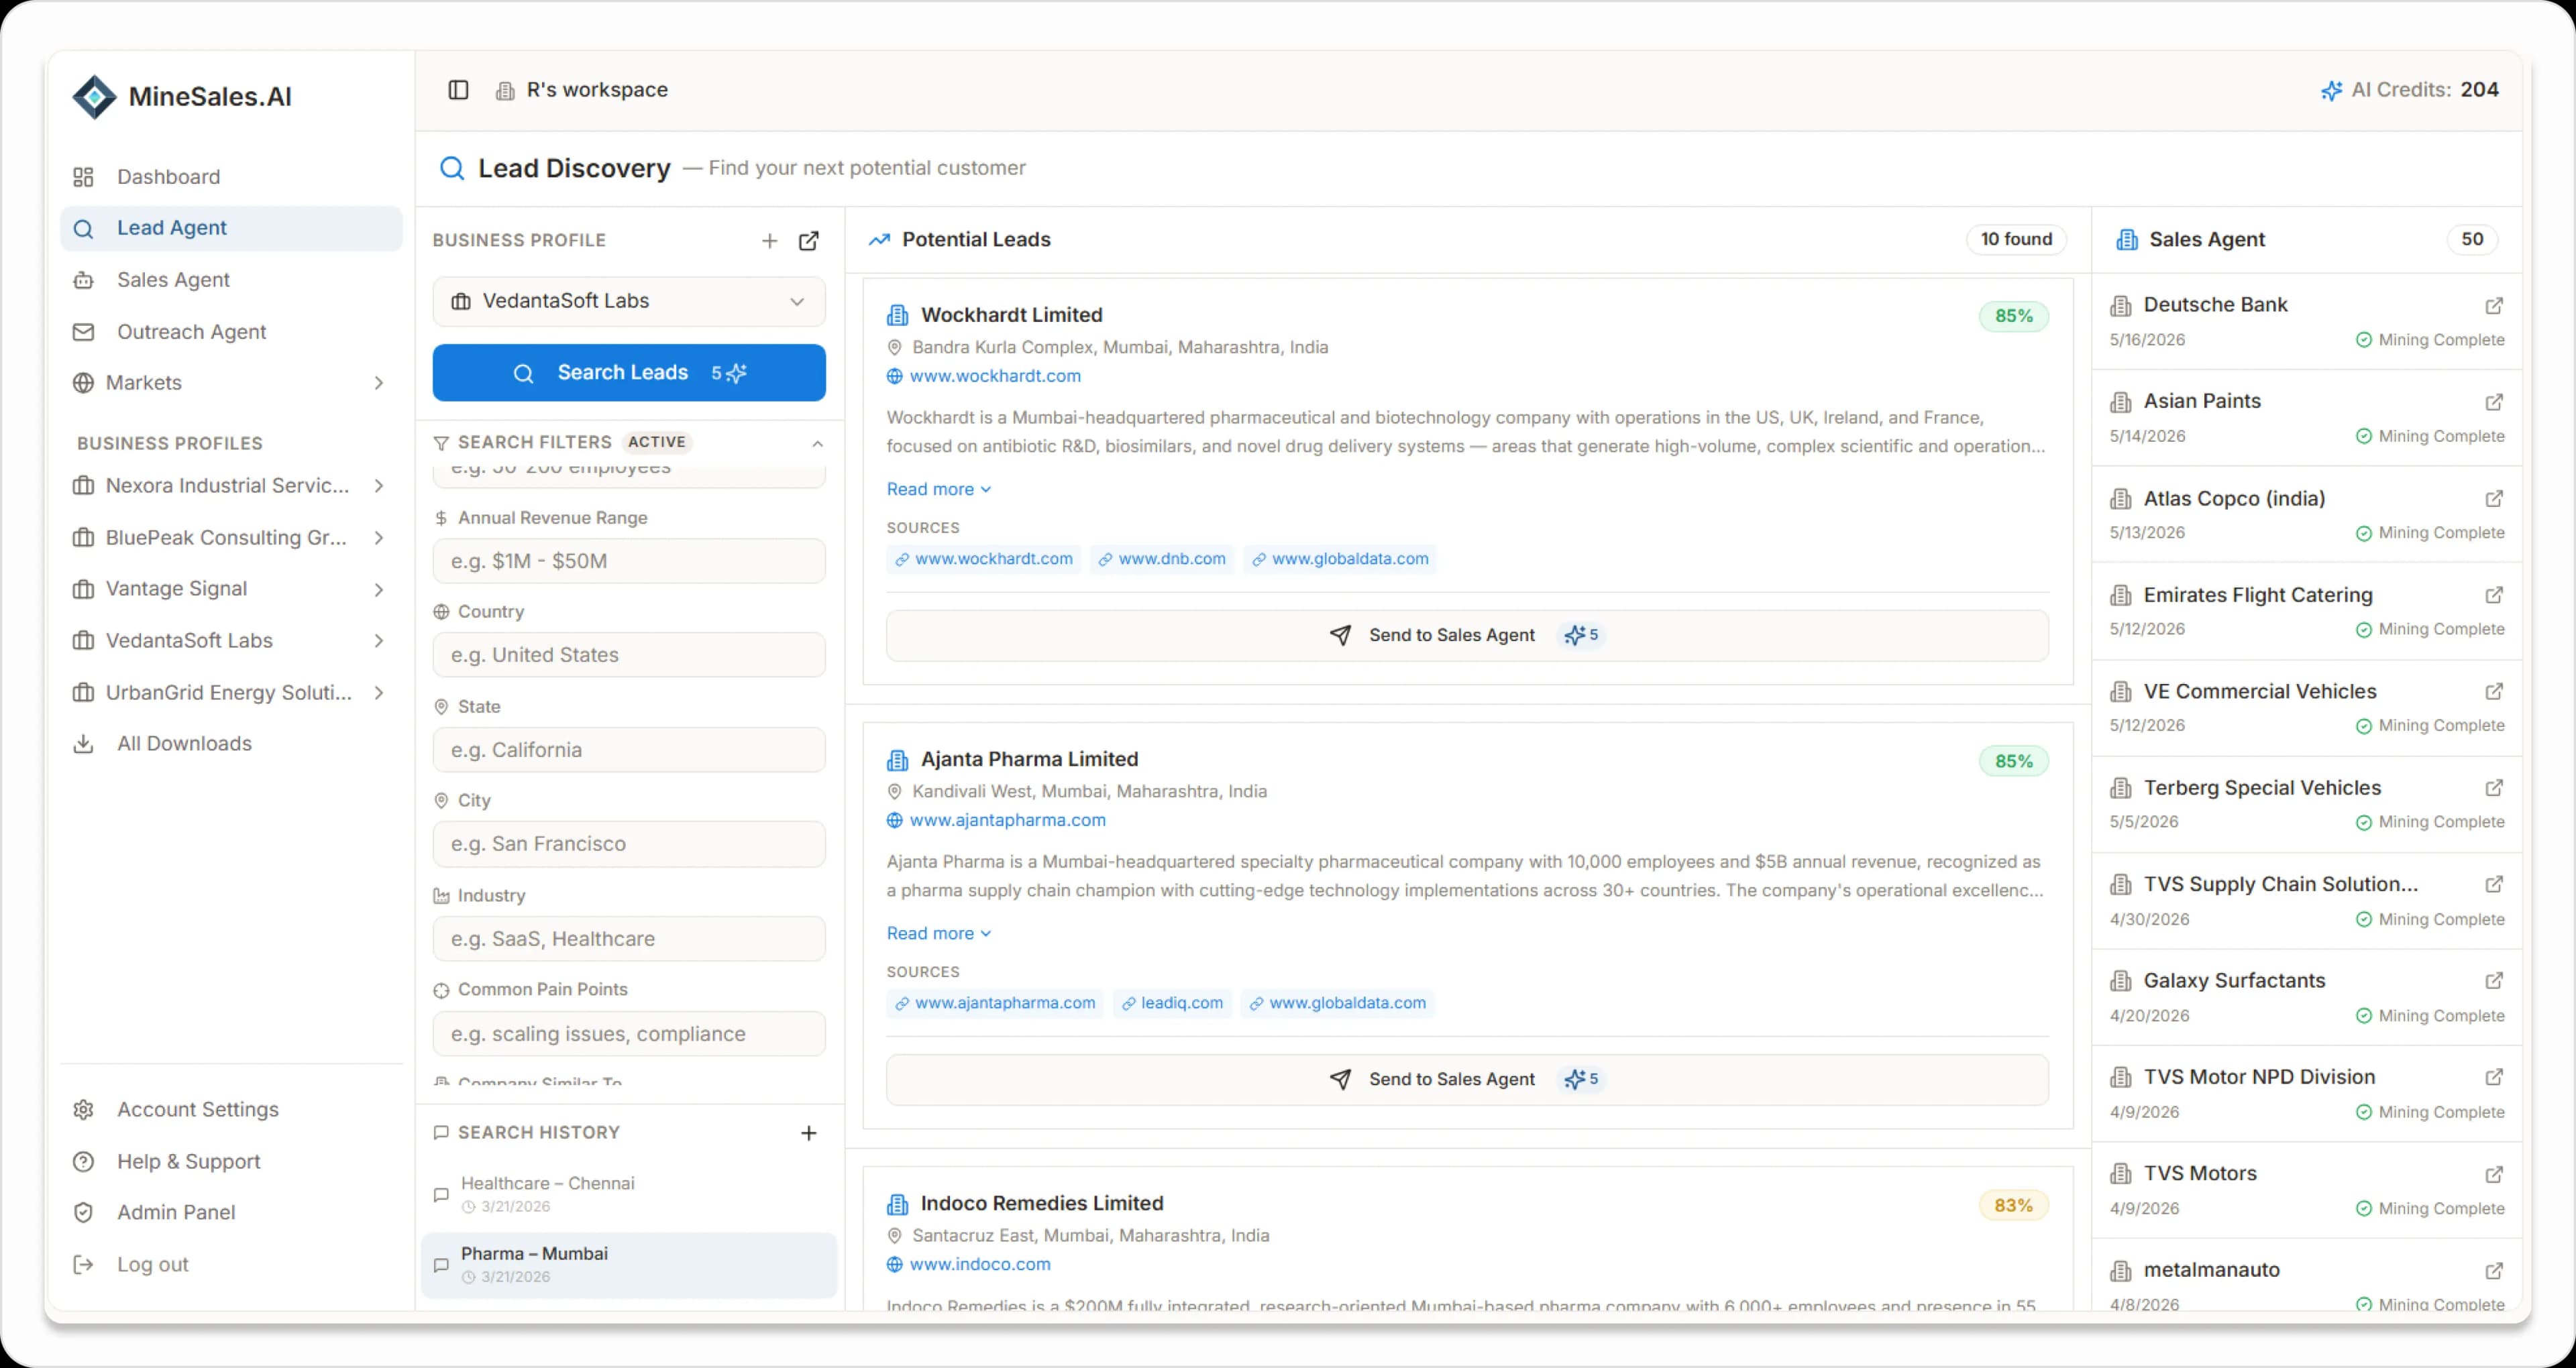Open Atlas Copco (india) external icon
The height and width of the screenshot is (1368, 2576).
coord(2494,499)
